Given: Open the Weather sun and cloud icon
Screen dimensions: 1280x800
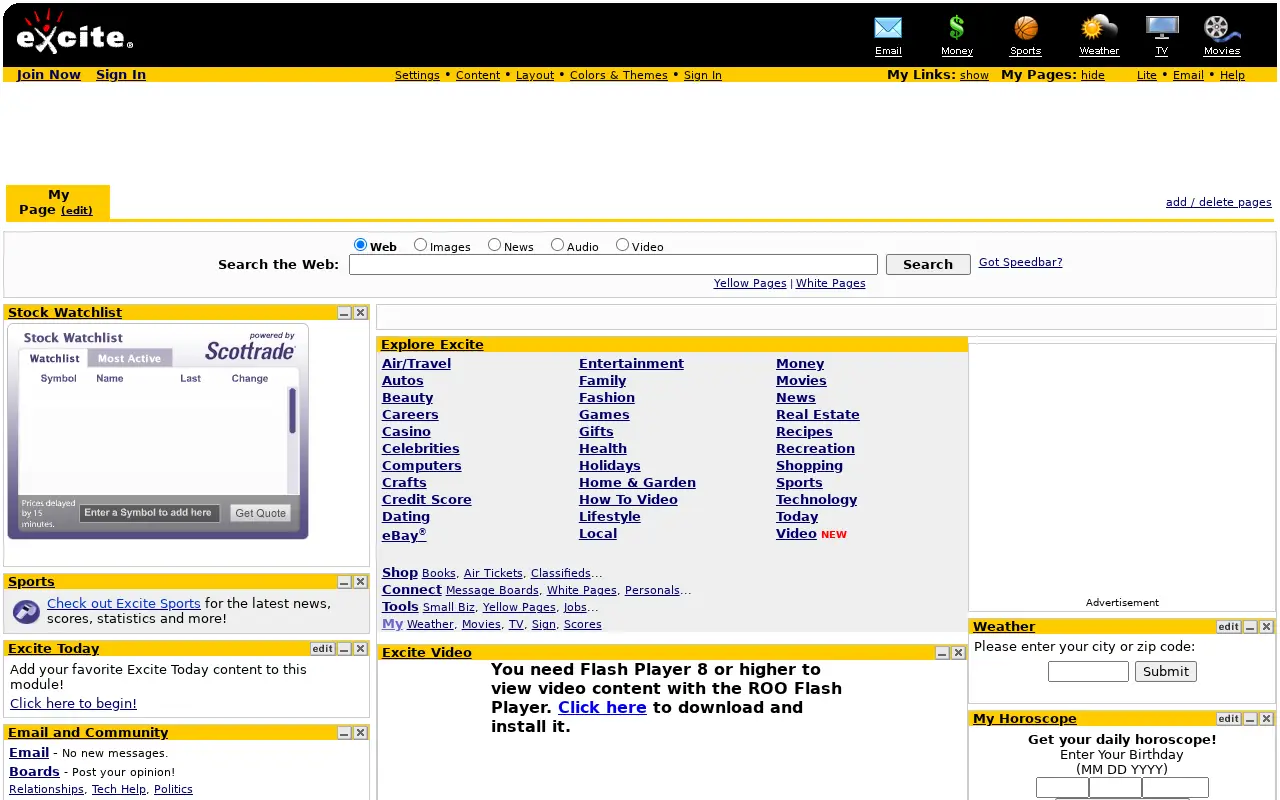Looking at the screenshot, I should [1099, 28].
